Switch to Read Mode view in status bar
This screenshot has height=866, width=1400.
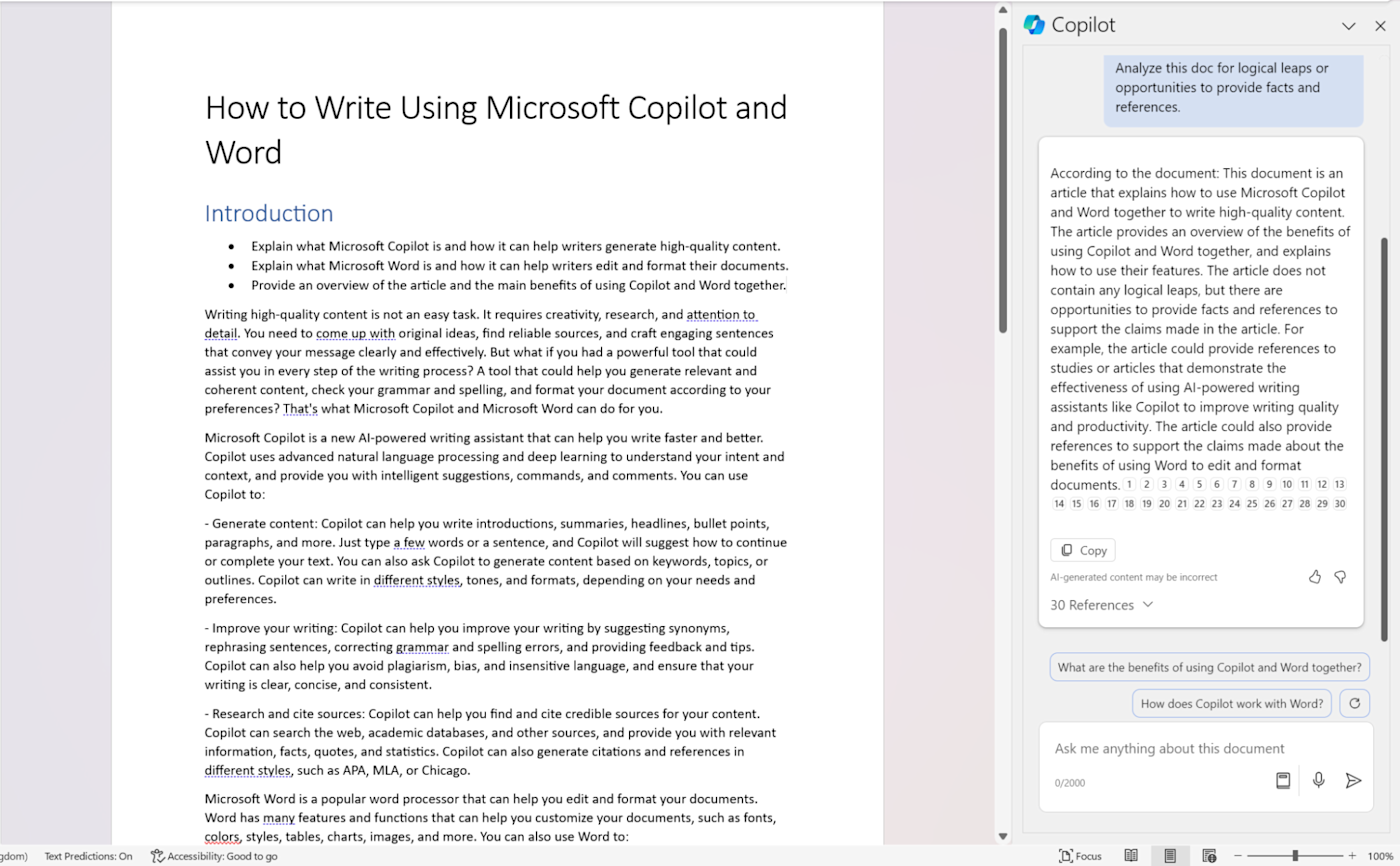(1131, 856)
